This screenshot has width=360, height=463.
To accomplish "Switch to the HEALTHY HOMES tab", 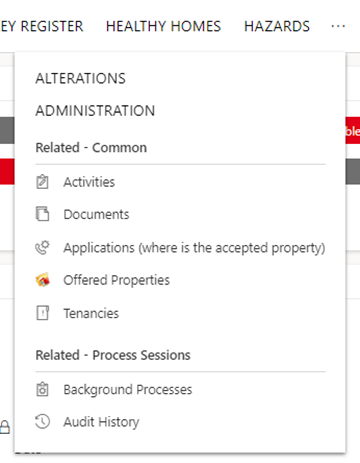I will click(163, 26).
